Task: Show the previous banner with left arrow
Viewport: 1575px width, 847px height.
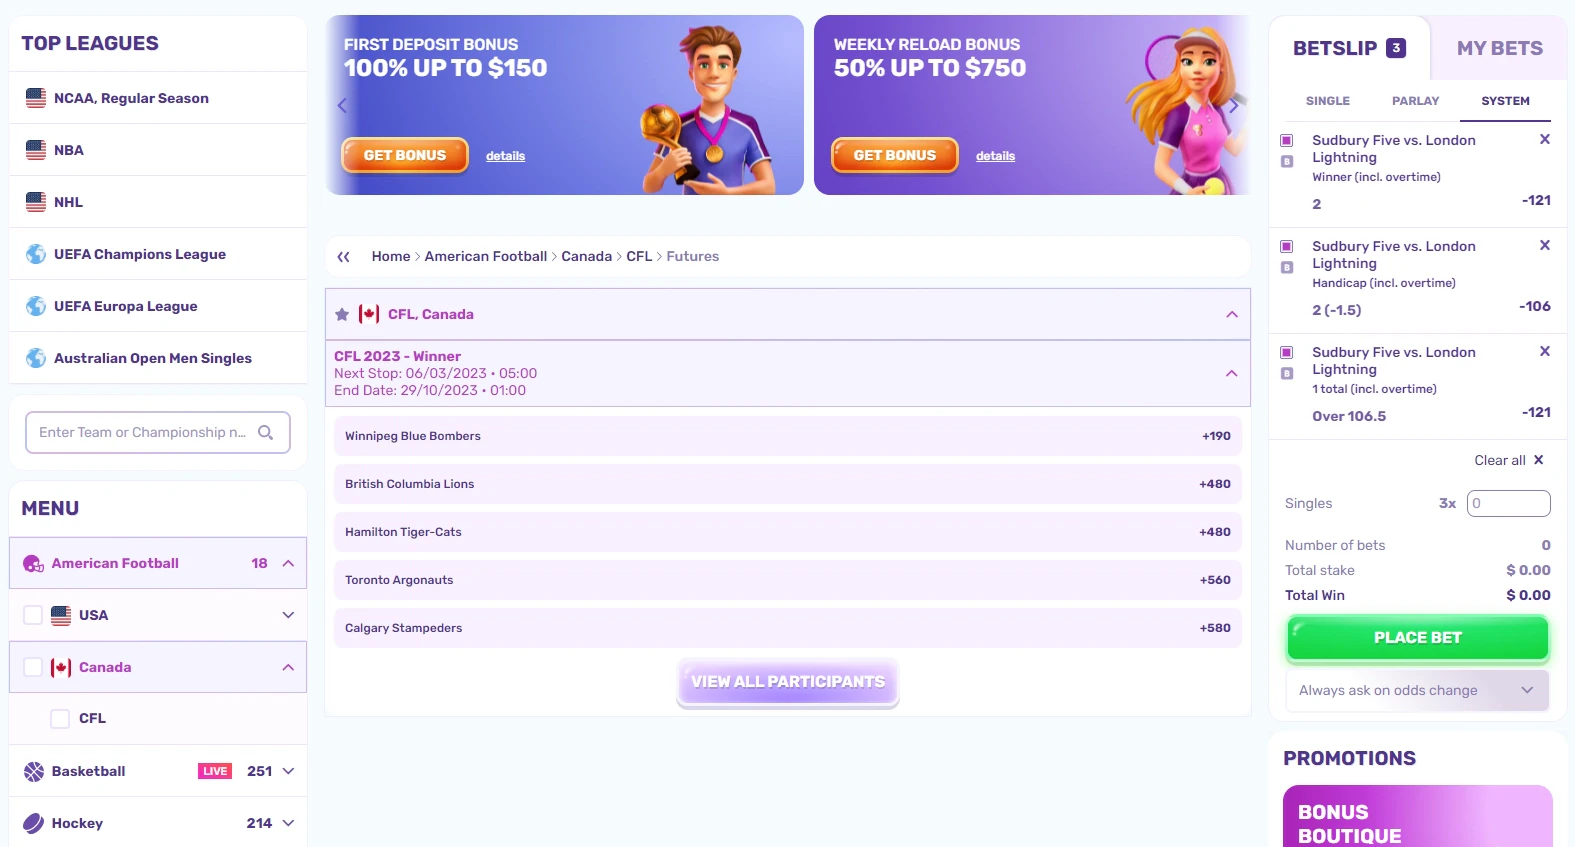Action: (342, 105)
